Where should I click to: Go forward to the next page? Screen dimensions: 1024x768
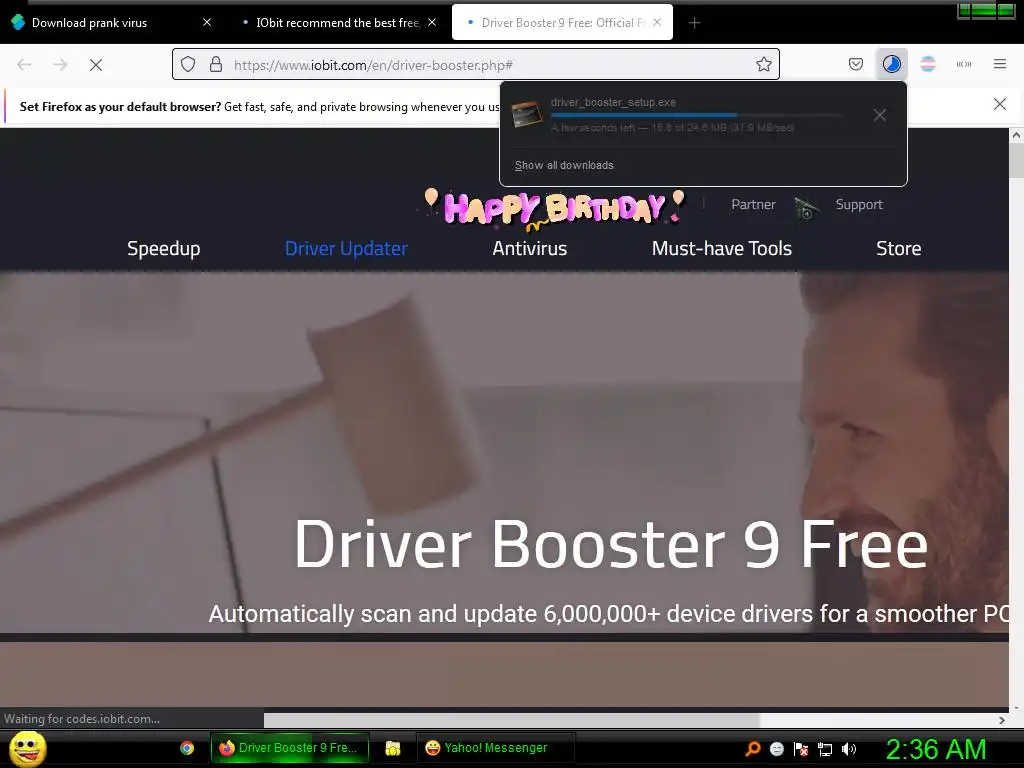(x=60, y=65)
